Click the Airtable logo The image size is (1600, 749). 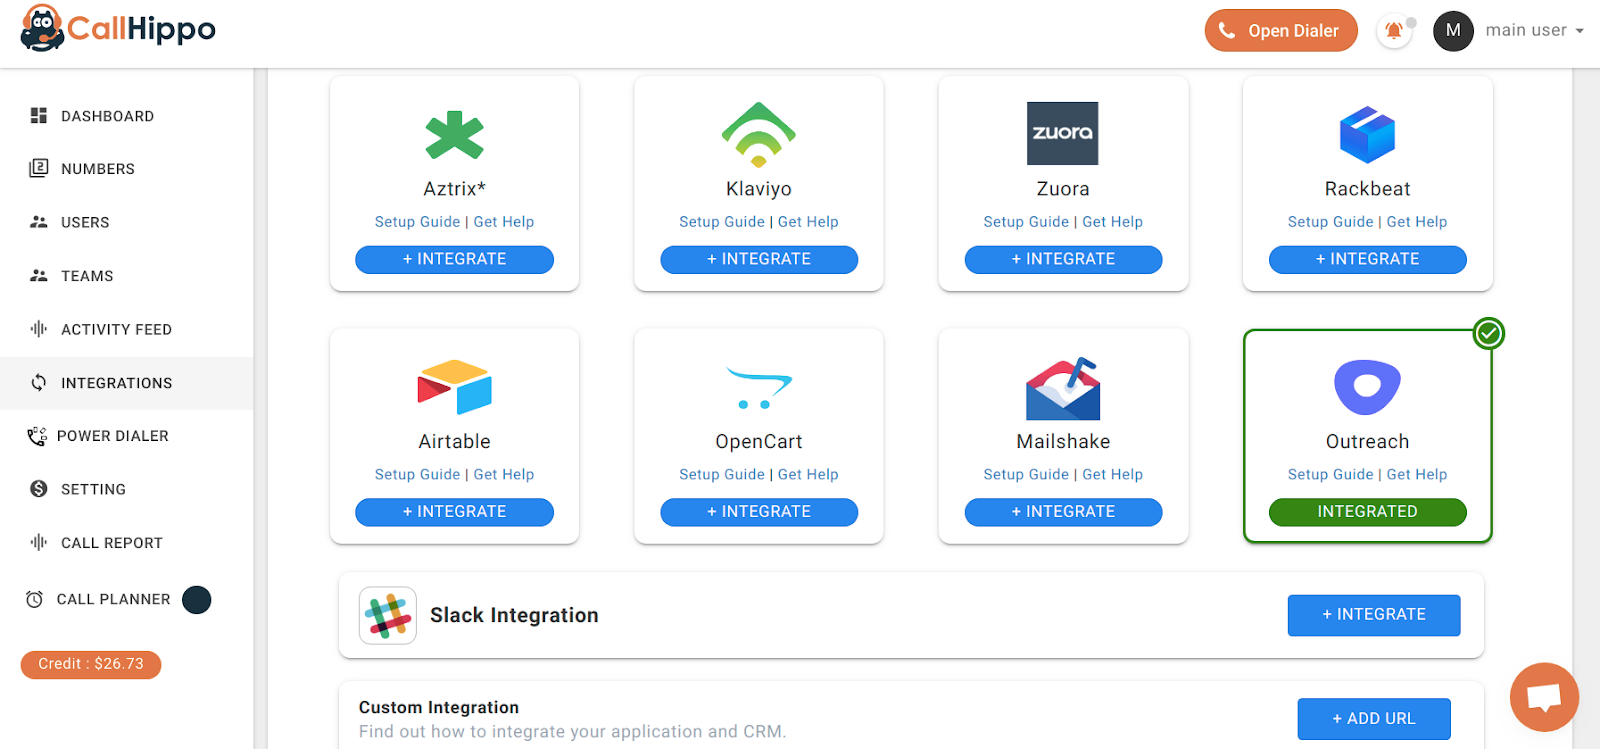pyautogui.click(x=455, y=387)
